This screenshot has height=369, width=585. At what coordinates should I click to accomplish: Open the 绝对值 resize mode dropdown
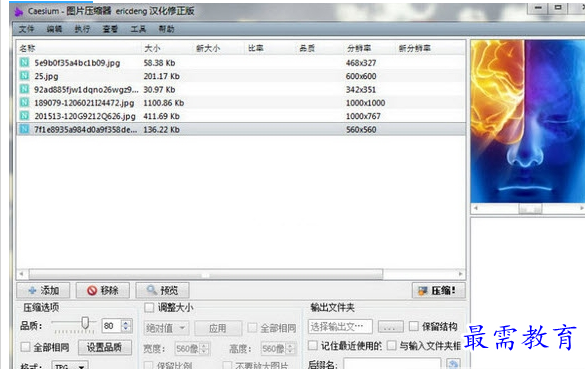(166, 328)
